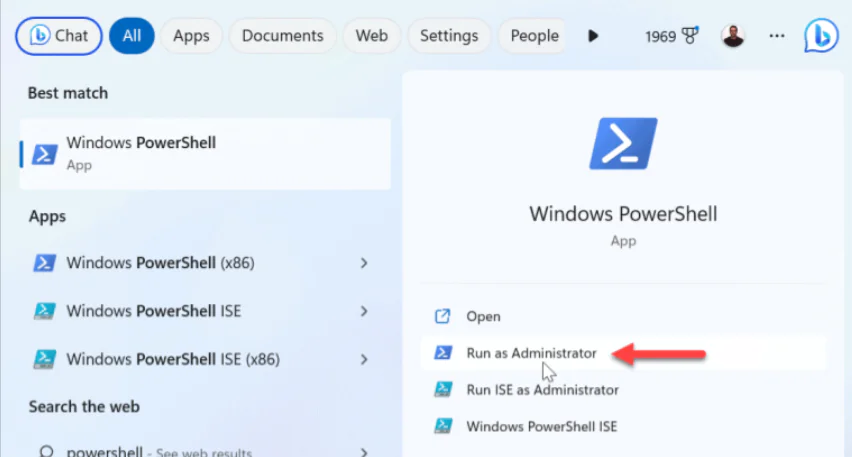Choose Run as Administrator
852x457 pixels.
[x=623, y=353]
